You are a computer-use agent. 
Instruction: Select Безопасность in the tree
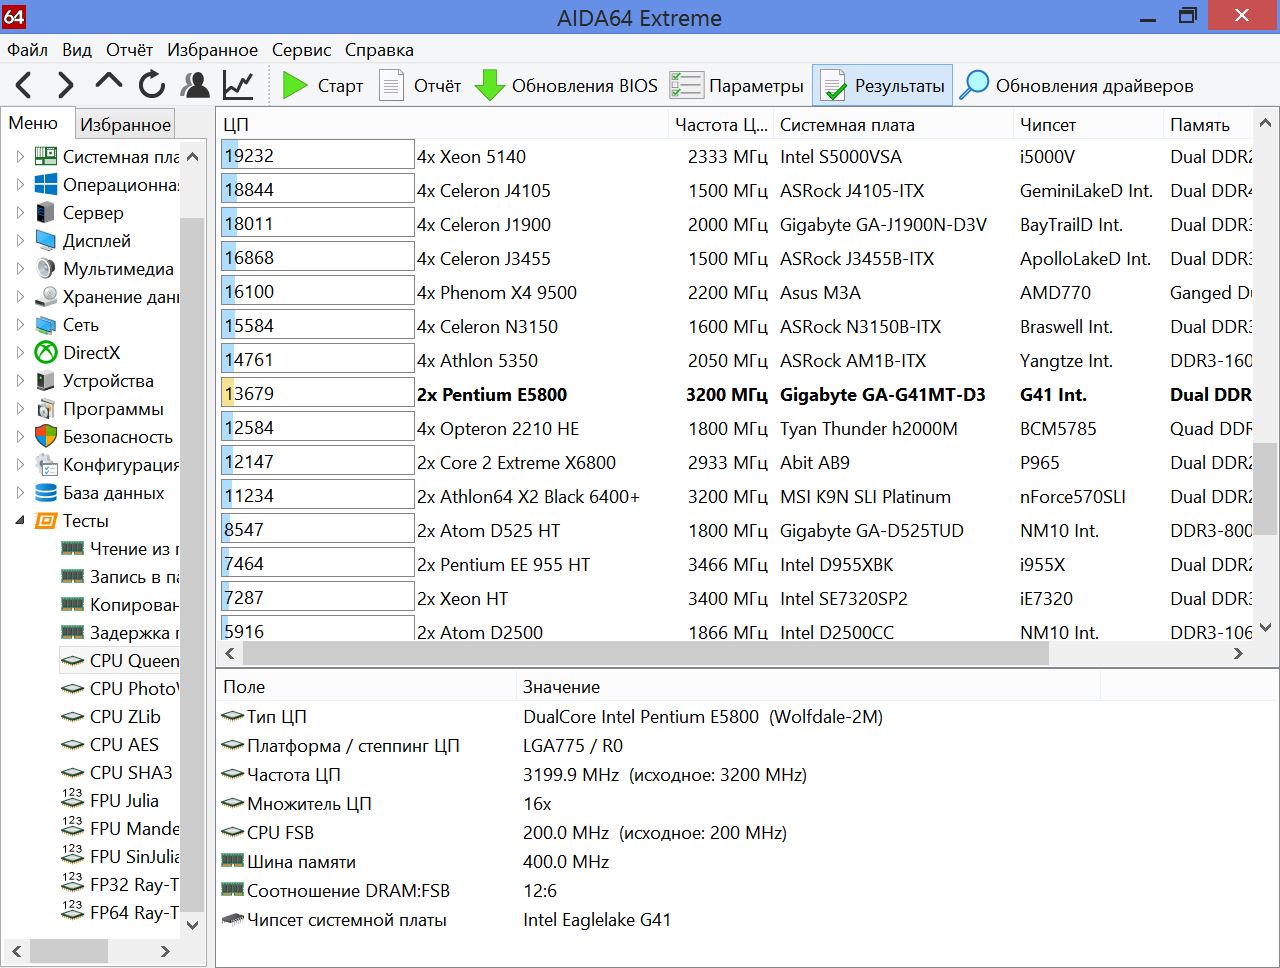(118, 437)
